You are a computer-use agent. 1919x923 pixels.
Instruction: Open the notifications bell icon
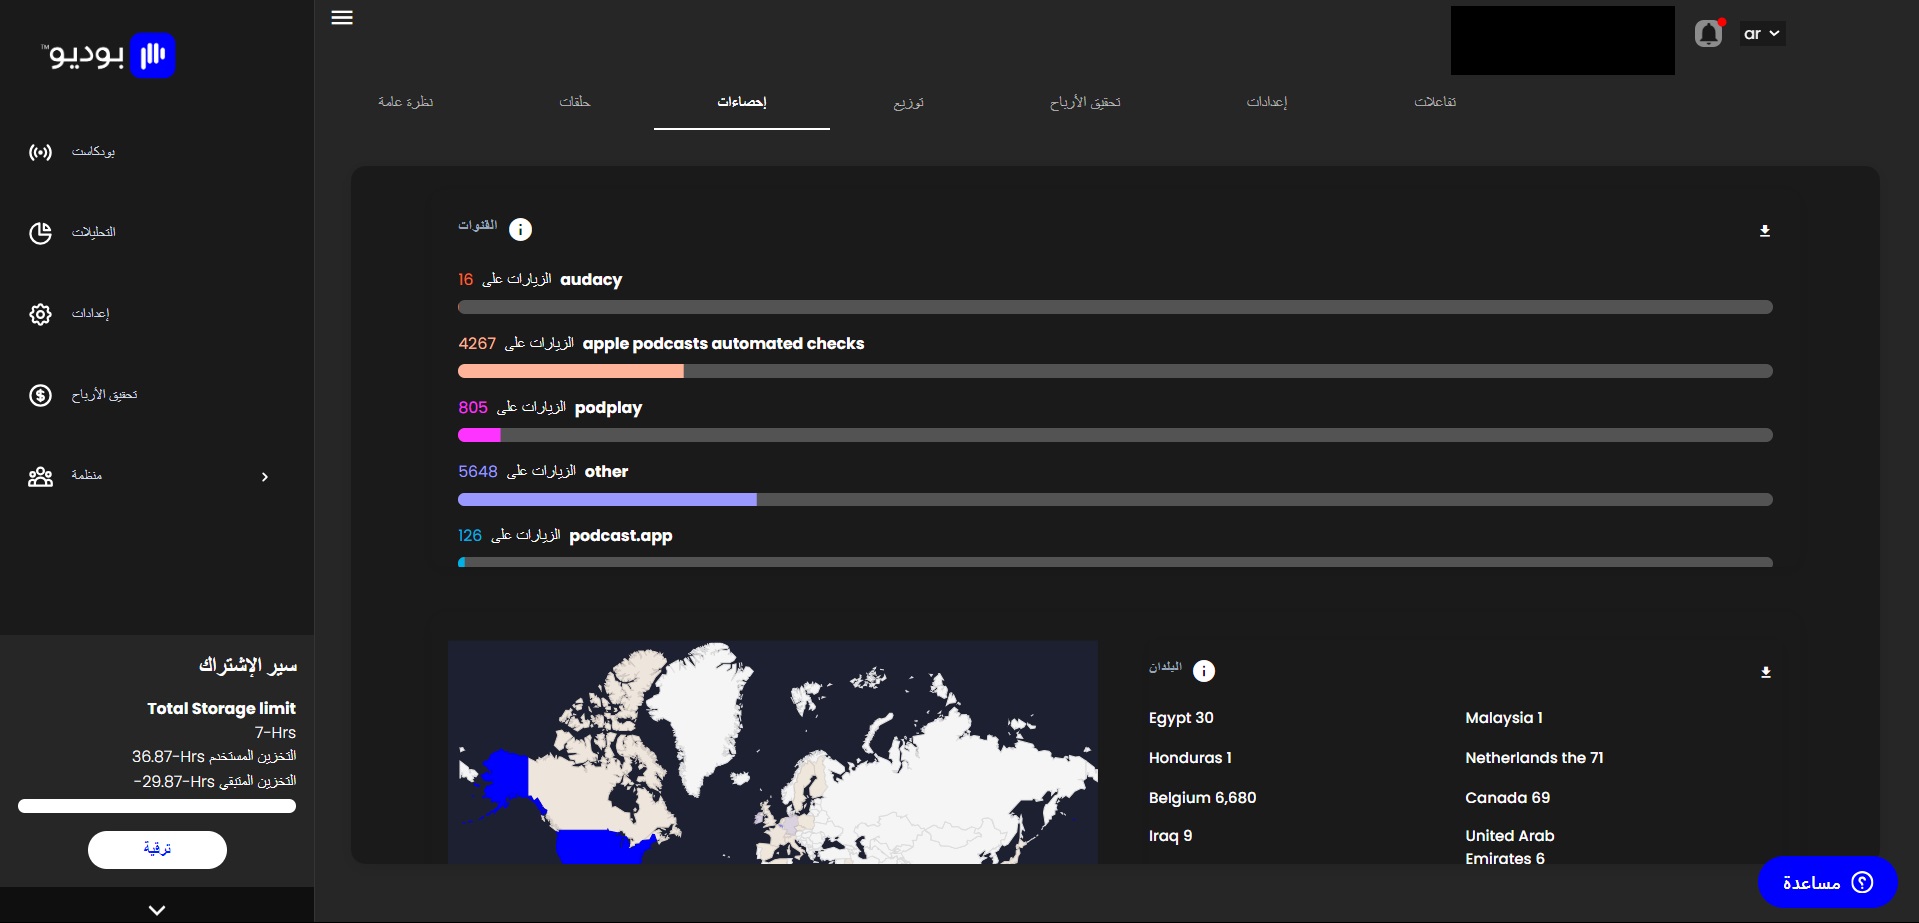[x=1709, y=34]
